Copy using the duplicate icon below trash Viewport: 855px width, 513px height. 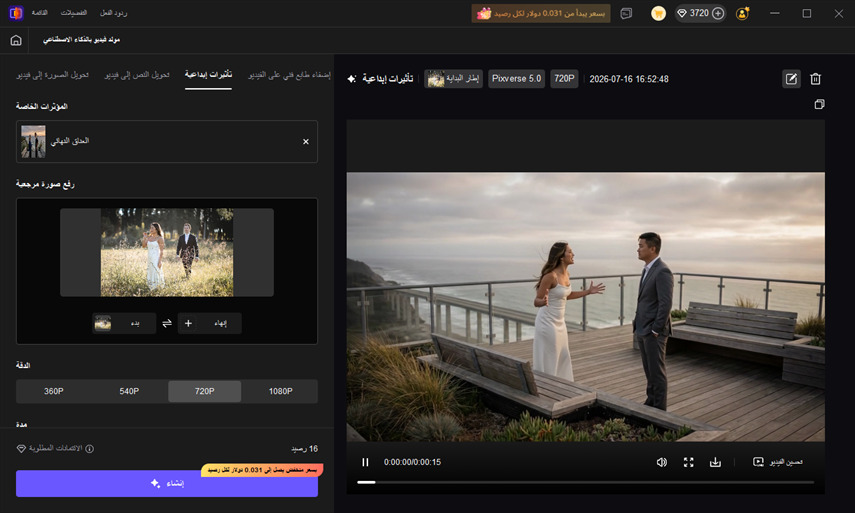point(819,104)
